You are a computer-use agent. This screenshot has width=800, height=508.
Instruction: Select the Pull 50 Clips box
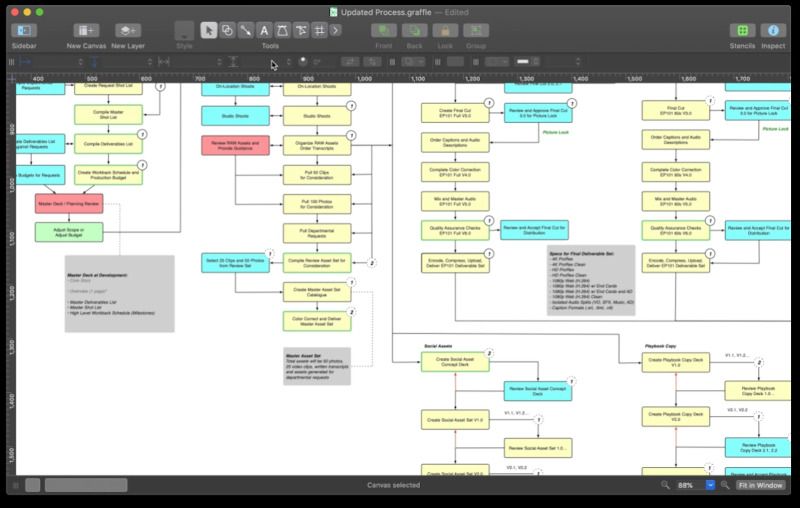[x=317, y=175]
